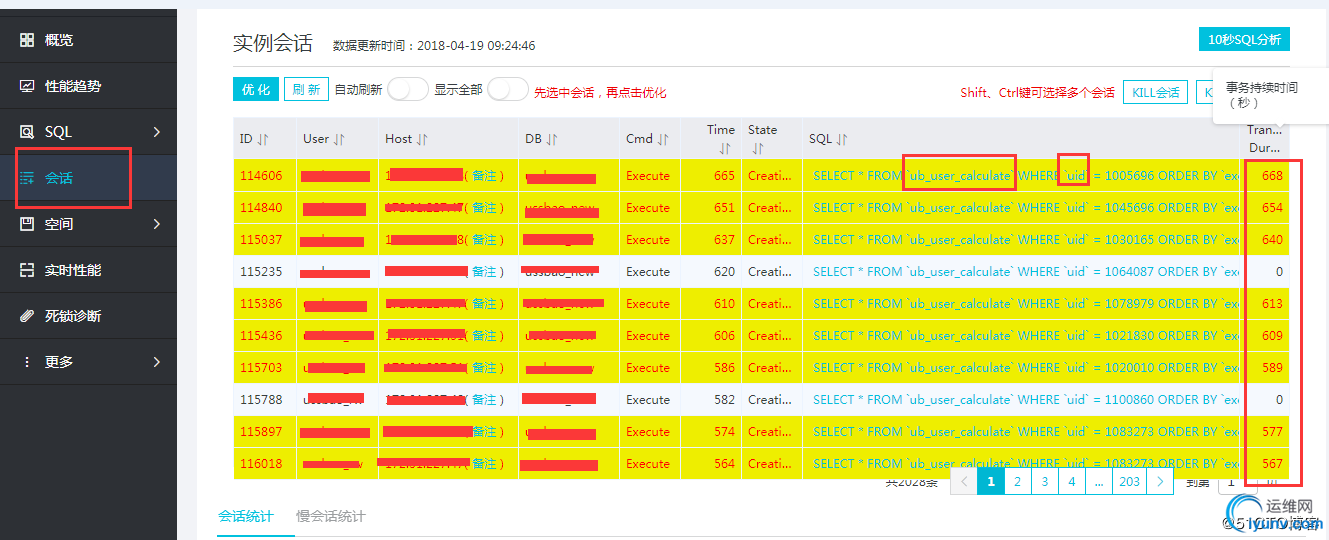
Task: Click the 会话 list icon in sidebar
Action: (x=27, y=178)
